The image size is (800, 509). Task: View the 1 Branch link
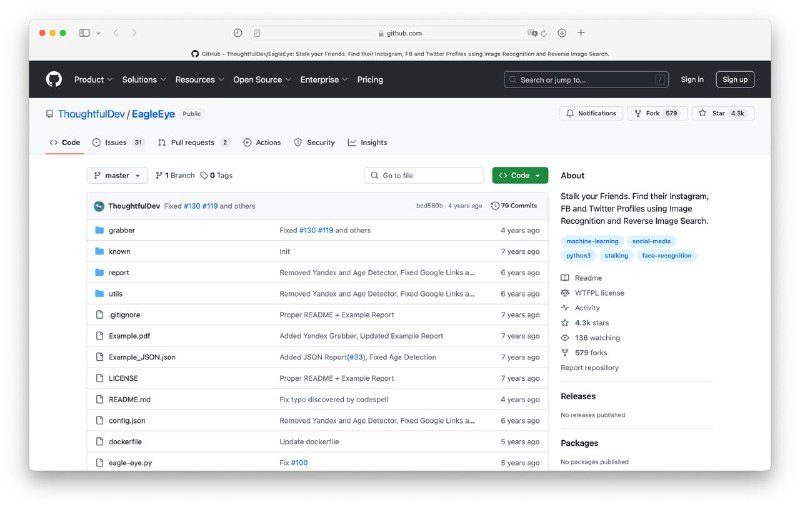(175, 175)
